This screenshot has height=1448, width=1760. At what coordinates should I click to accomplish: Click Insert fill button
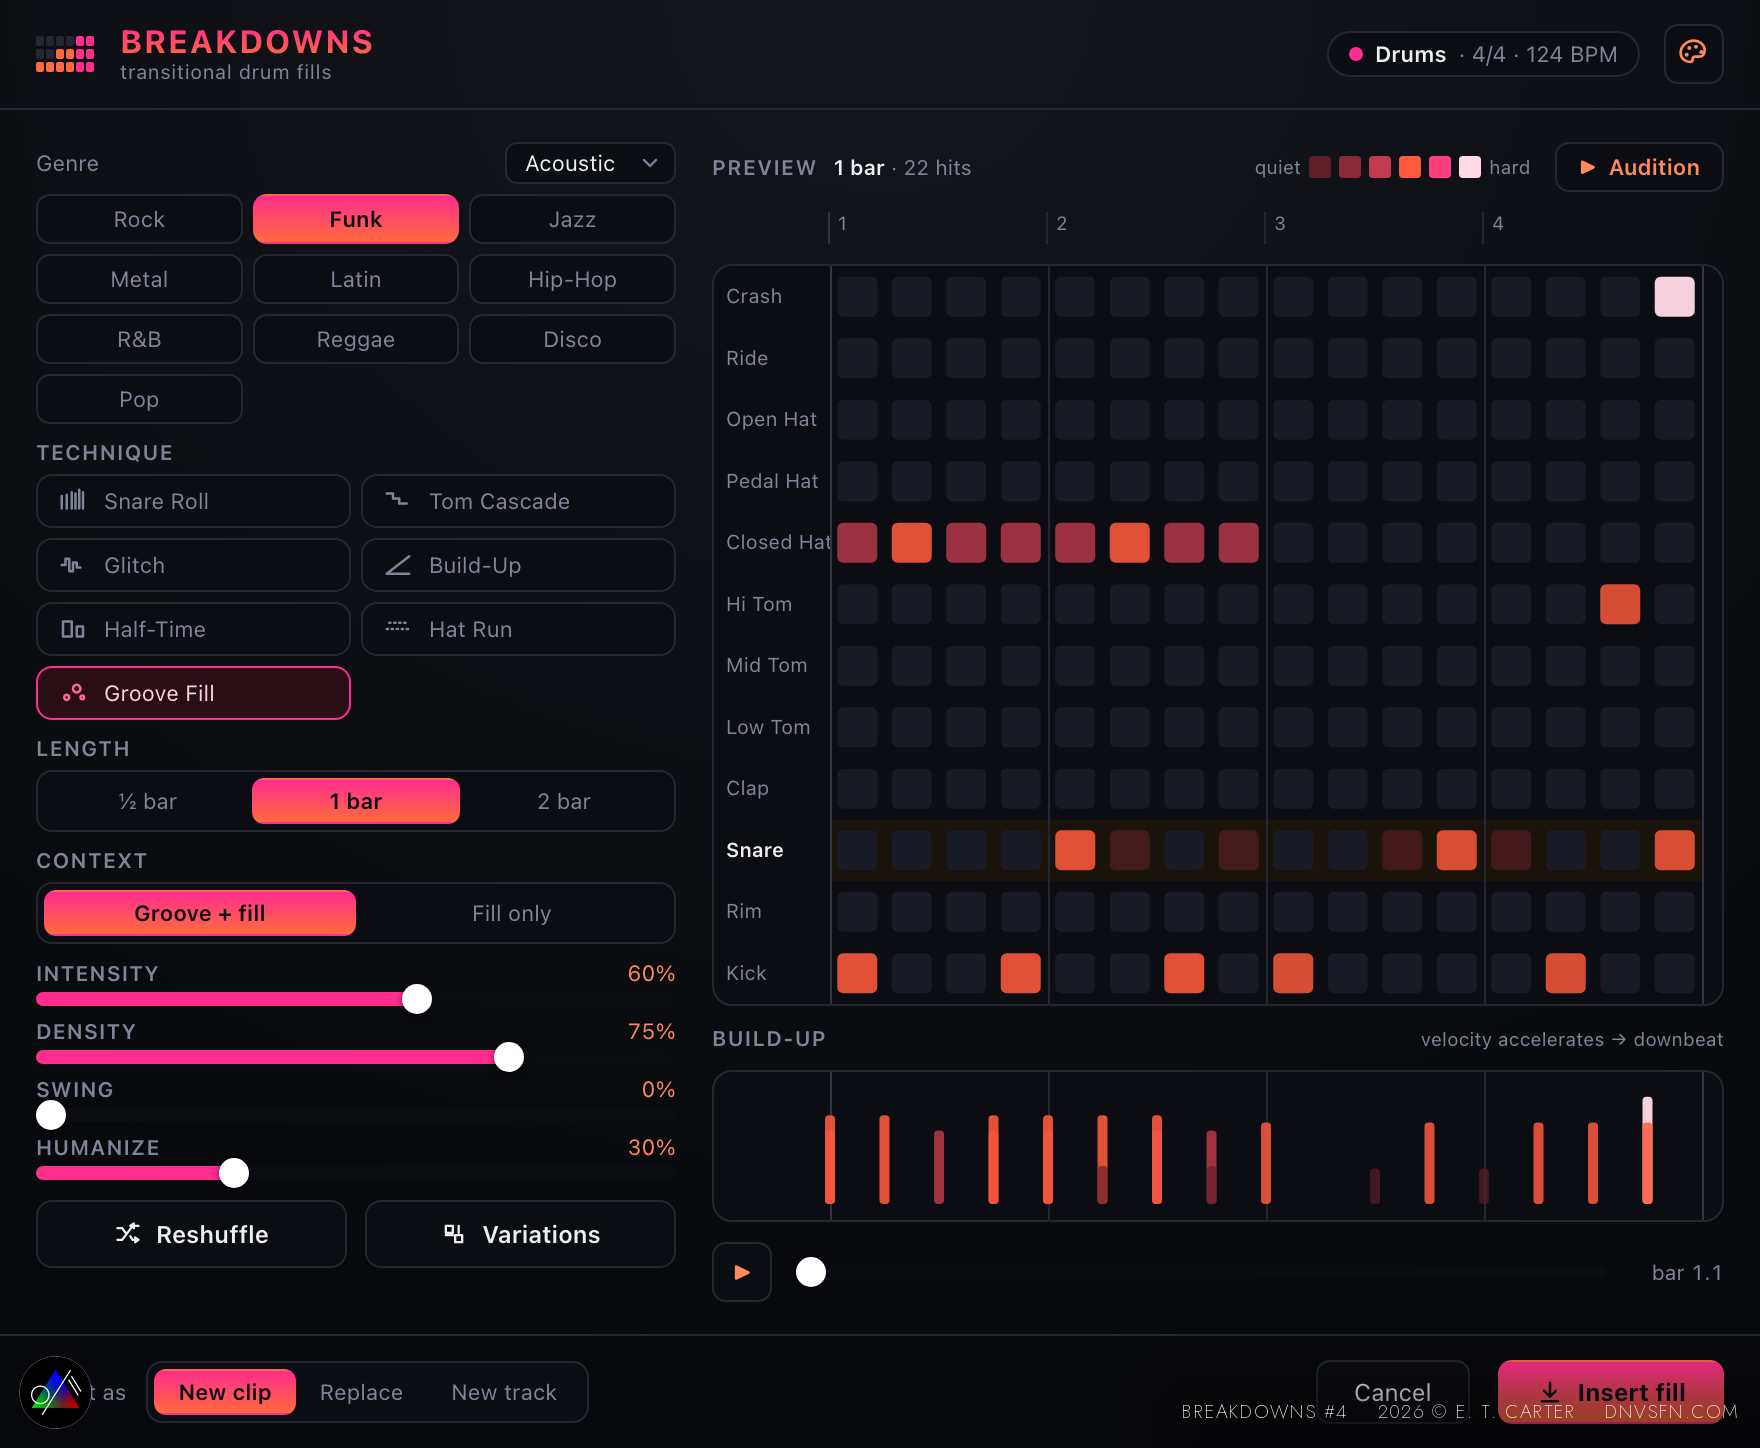[1610, 1392]
